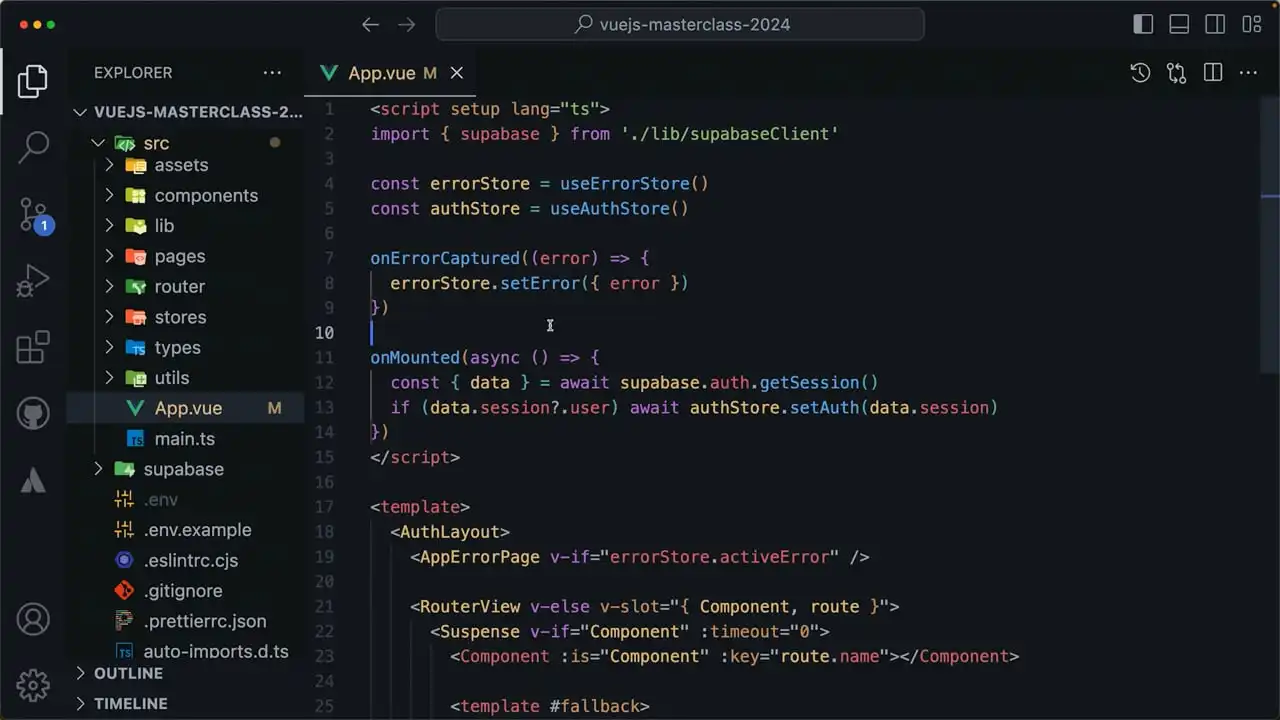This screenshot has width=1280, height=720.
Task: Go forward using the right arrow
Action: coord(406,25)
